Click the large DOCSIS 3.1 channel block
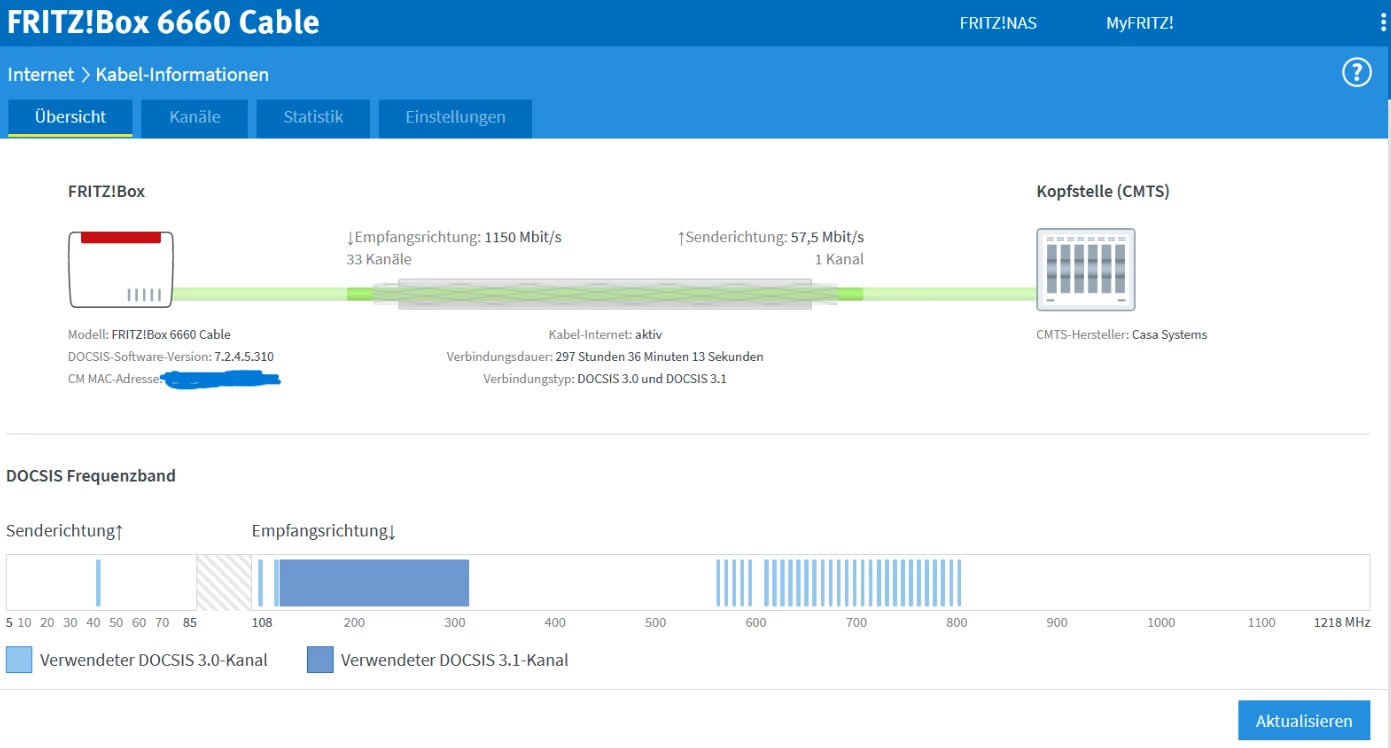 (x=374, y=583)
